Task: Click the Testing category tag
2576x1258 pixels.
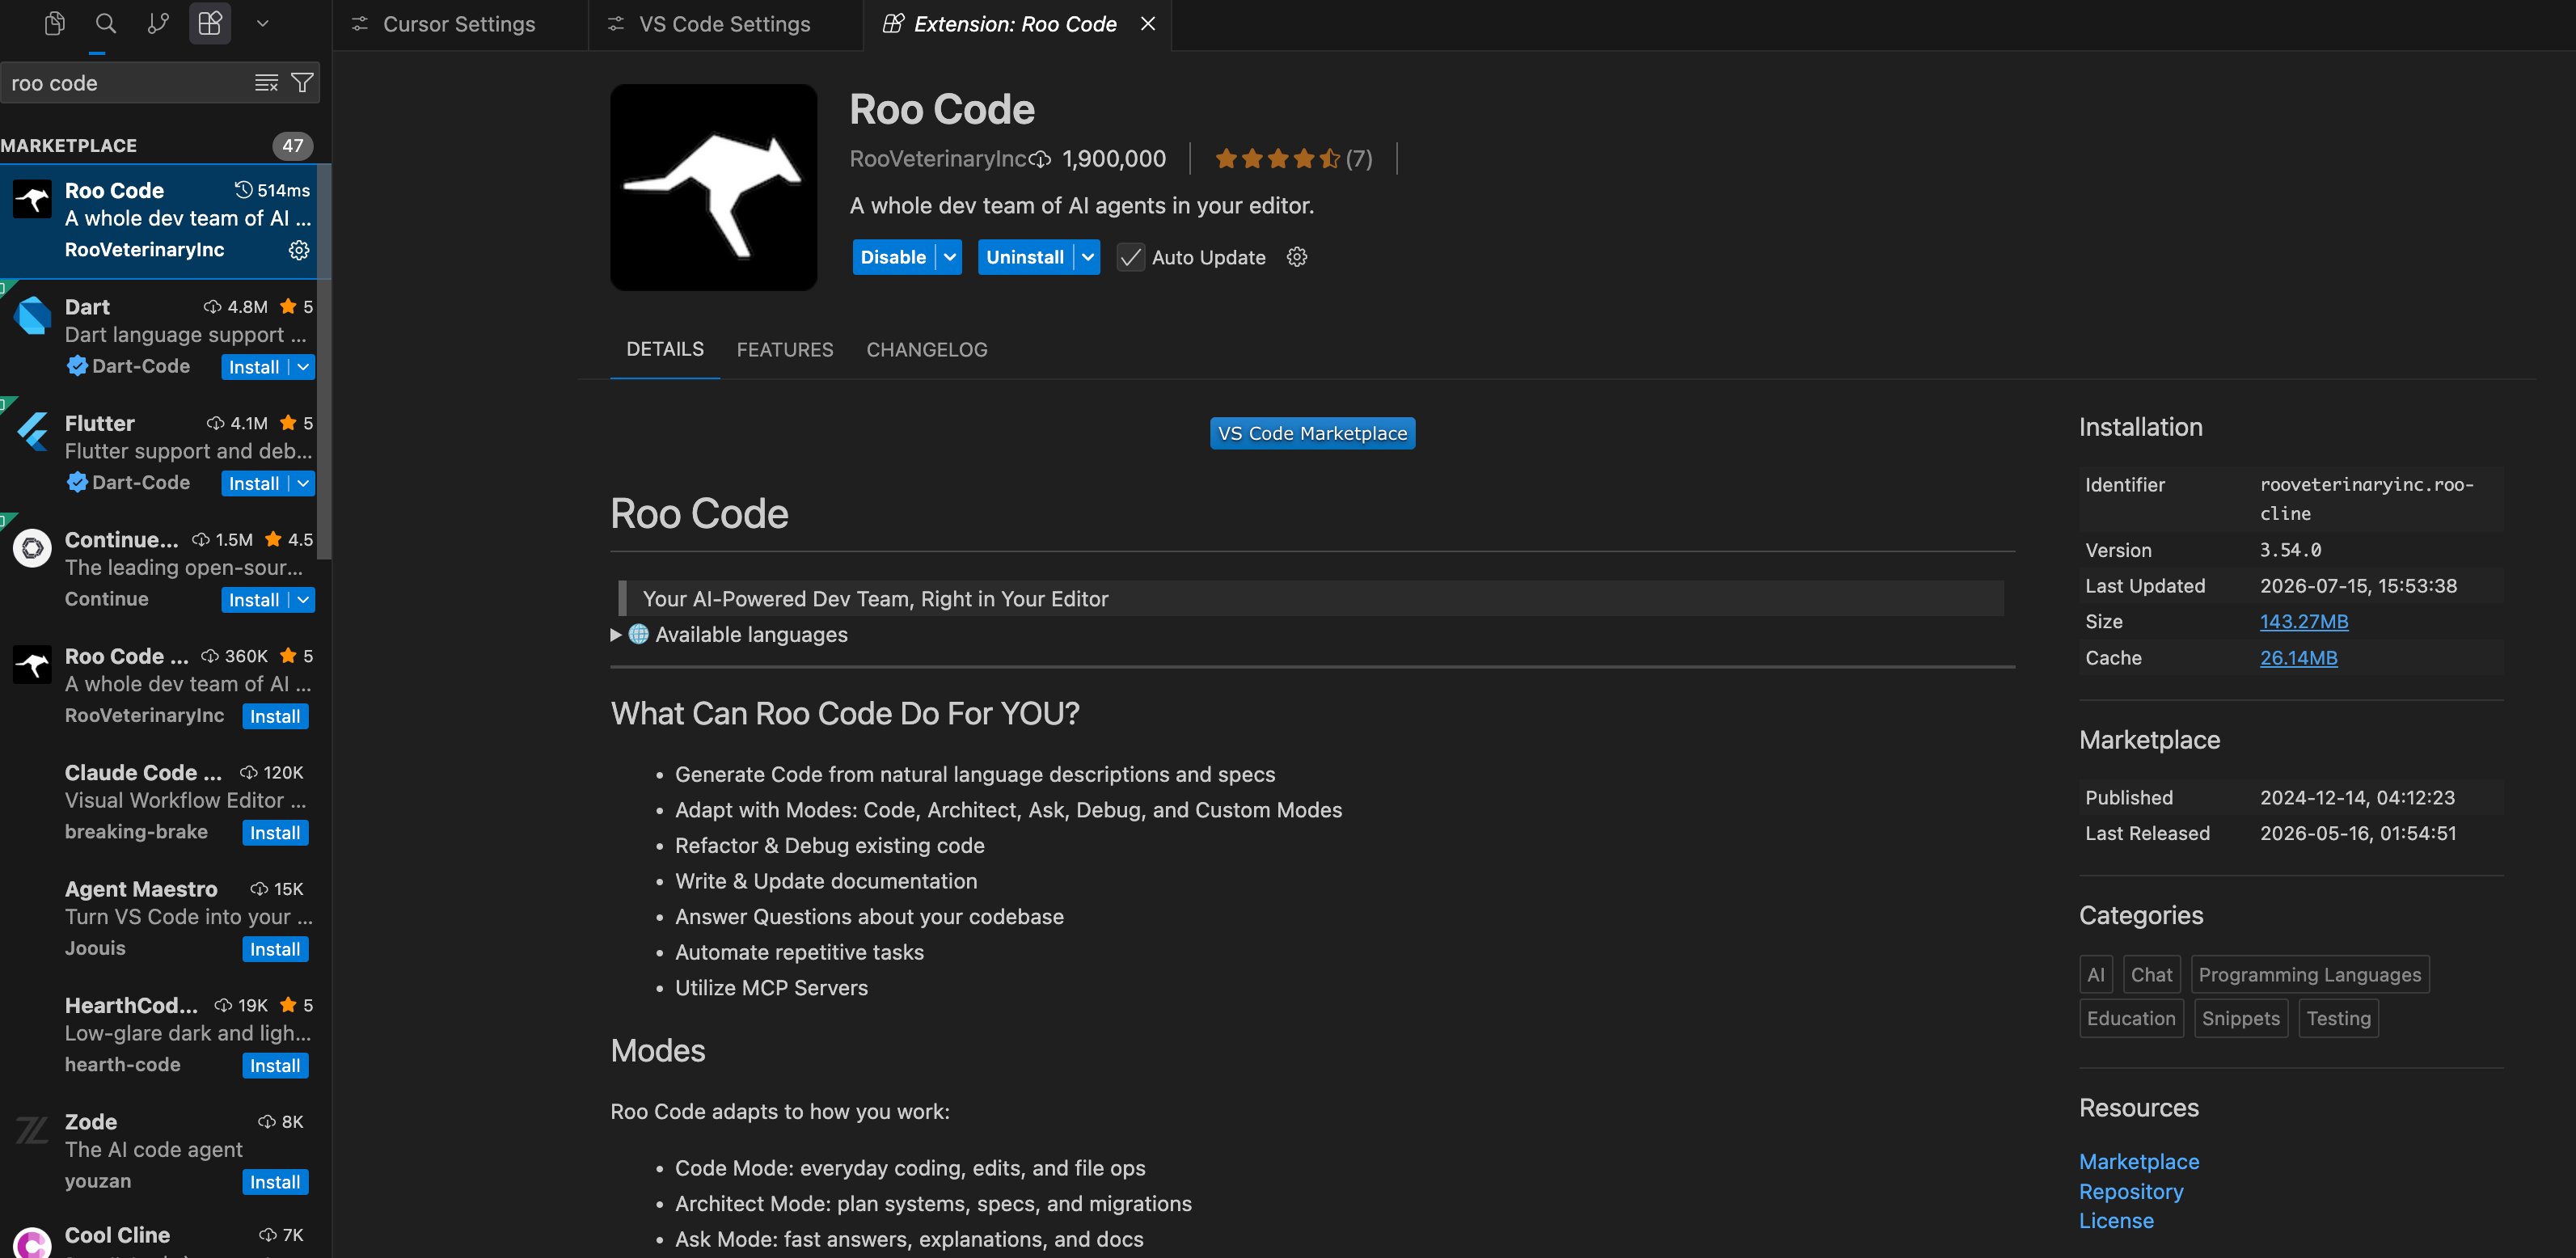Action: pos(2338,1018)
